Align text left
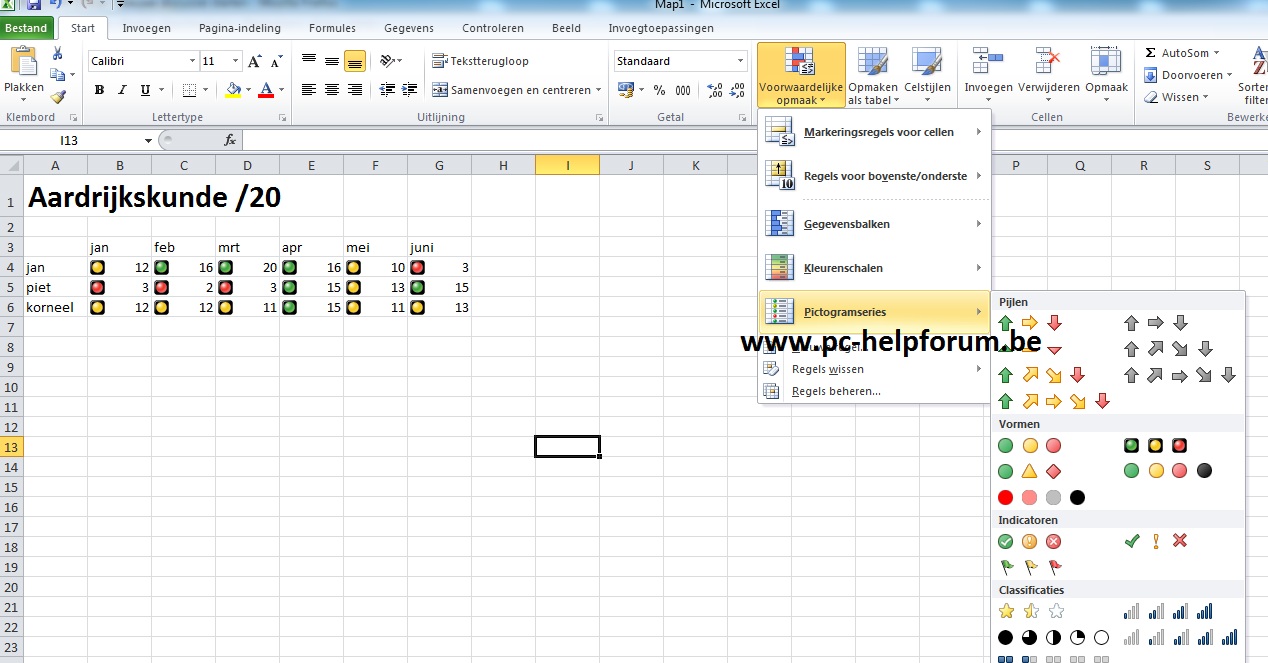The height and width of the screenshot is (663, 1268). point(309,90)
